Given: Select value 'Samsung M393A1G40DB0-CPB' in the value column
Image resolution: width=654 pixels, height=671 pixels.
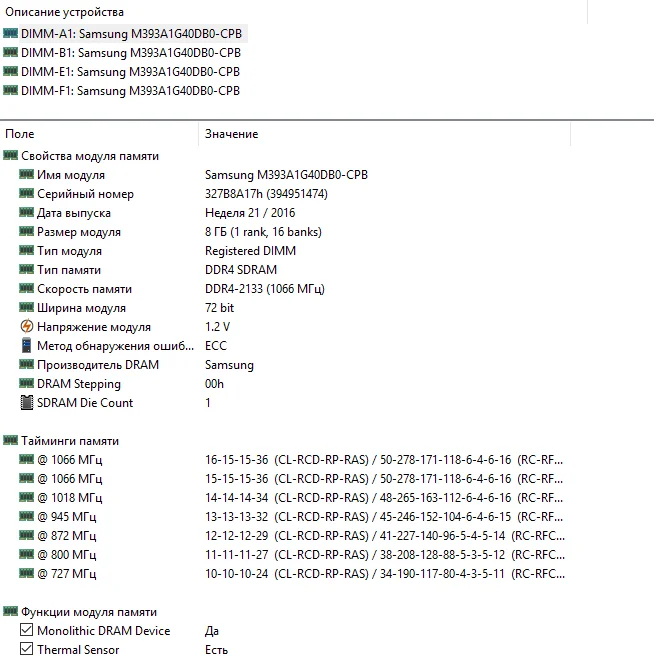Looking at the screenshot, I should (286, 175).
